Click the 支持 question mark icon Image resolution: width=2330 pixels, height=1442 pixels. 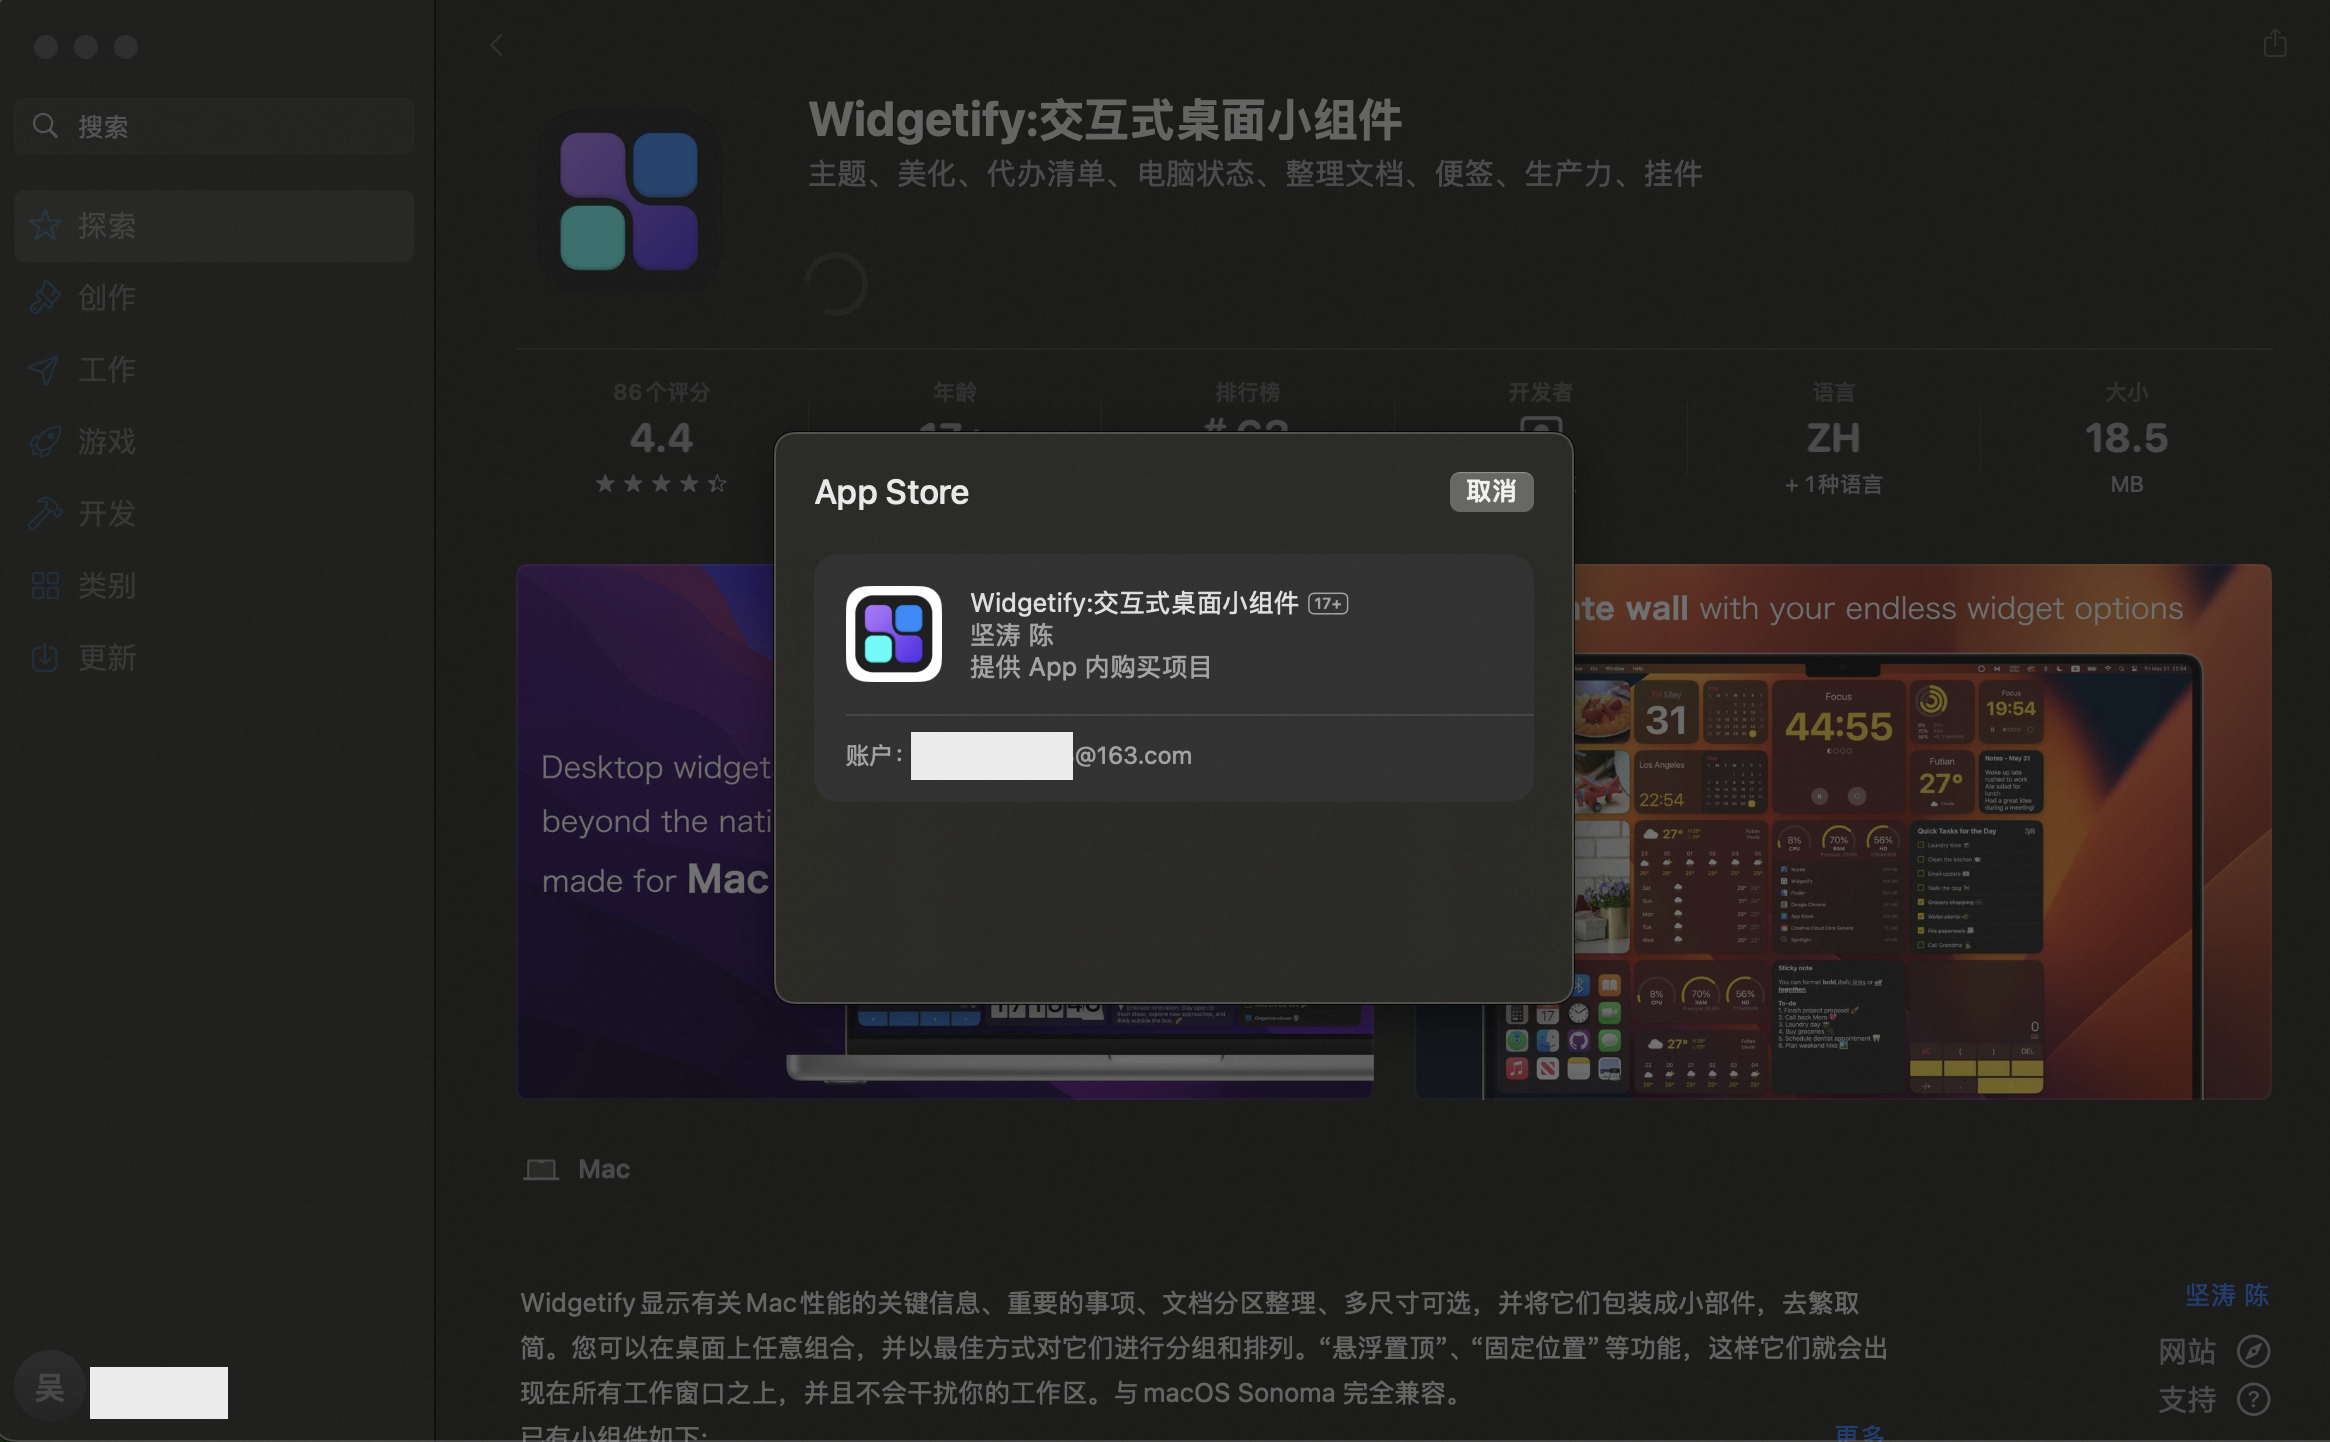click(2253, 1399)
